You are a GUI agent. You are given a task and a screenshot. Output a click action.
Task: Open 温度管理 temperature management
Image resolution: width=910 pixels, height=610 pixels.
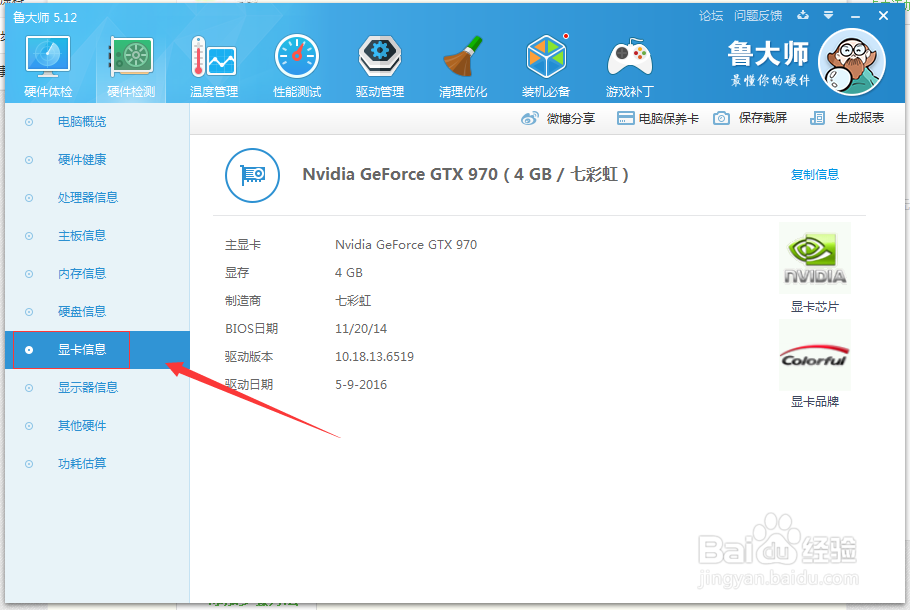click(214, 57)
